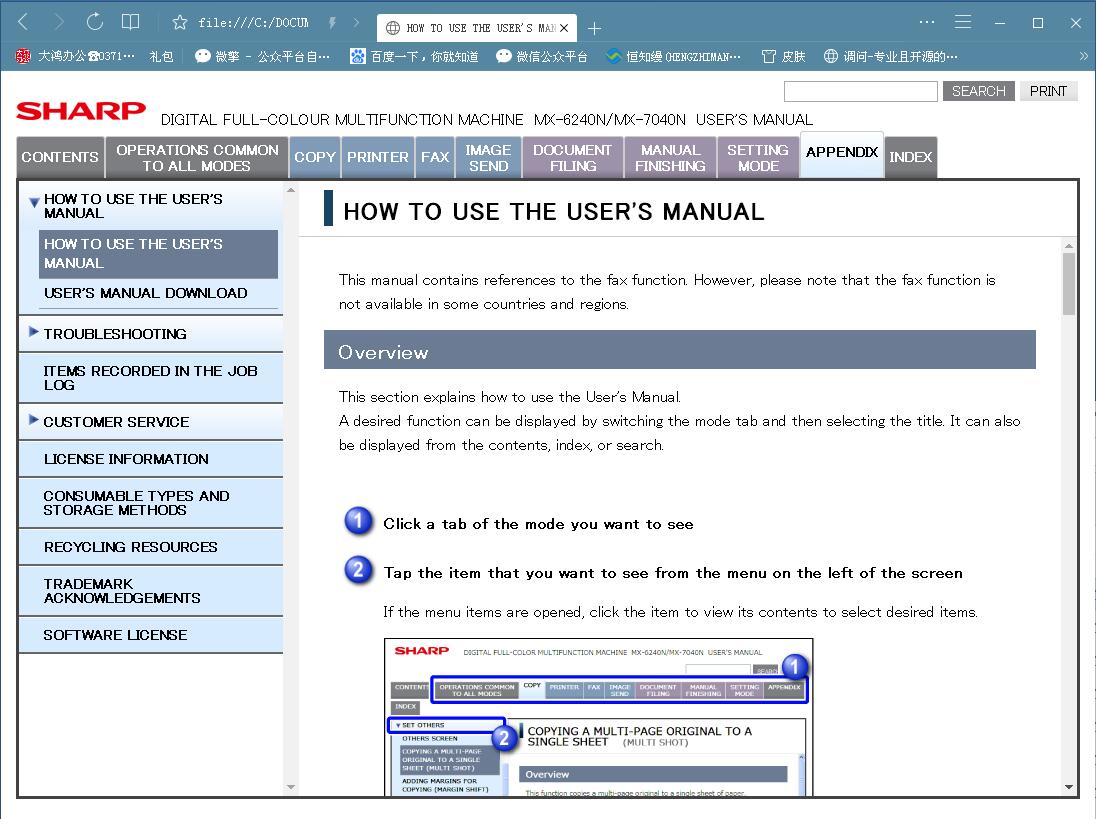Click the text 'Click a tab of the mode you want to see'
Screen dimensions: 1096x819
538,524
